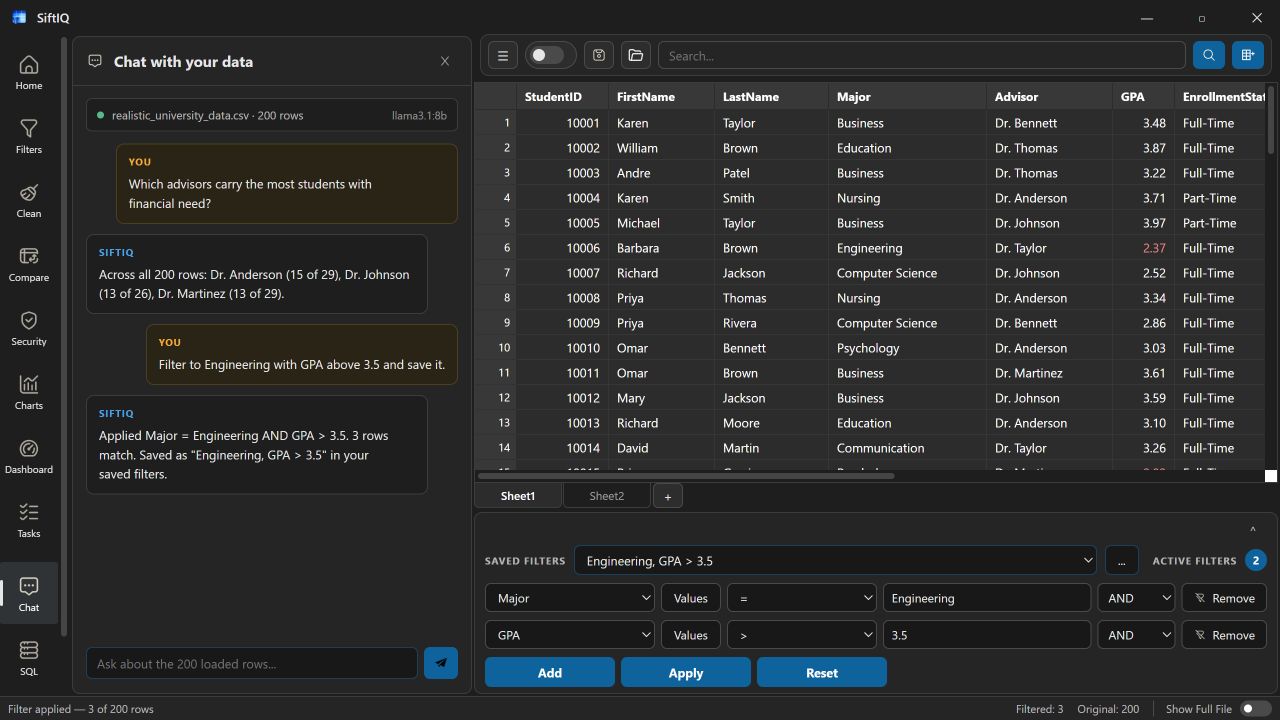Viewport: 1280px width, 720px height.
Task: Open the greater-than operator dropdown
Action: [802, 635]
